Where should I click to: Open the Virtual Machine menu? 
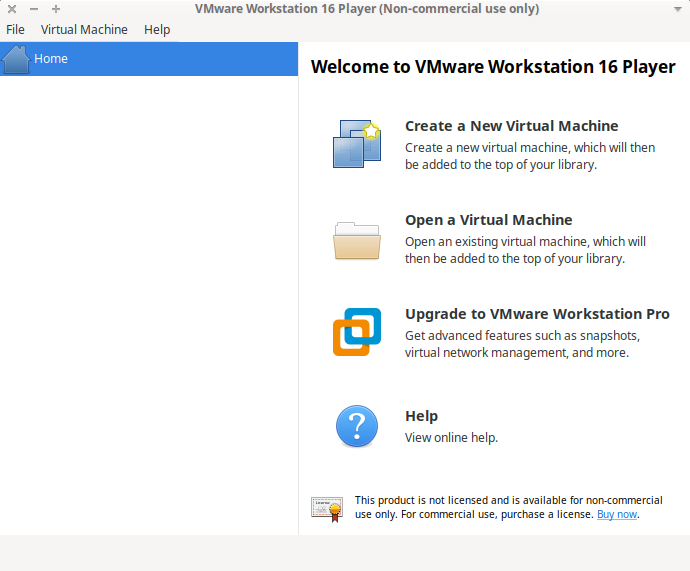click(x=84, y=29)
